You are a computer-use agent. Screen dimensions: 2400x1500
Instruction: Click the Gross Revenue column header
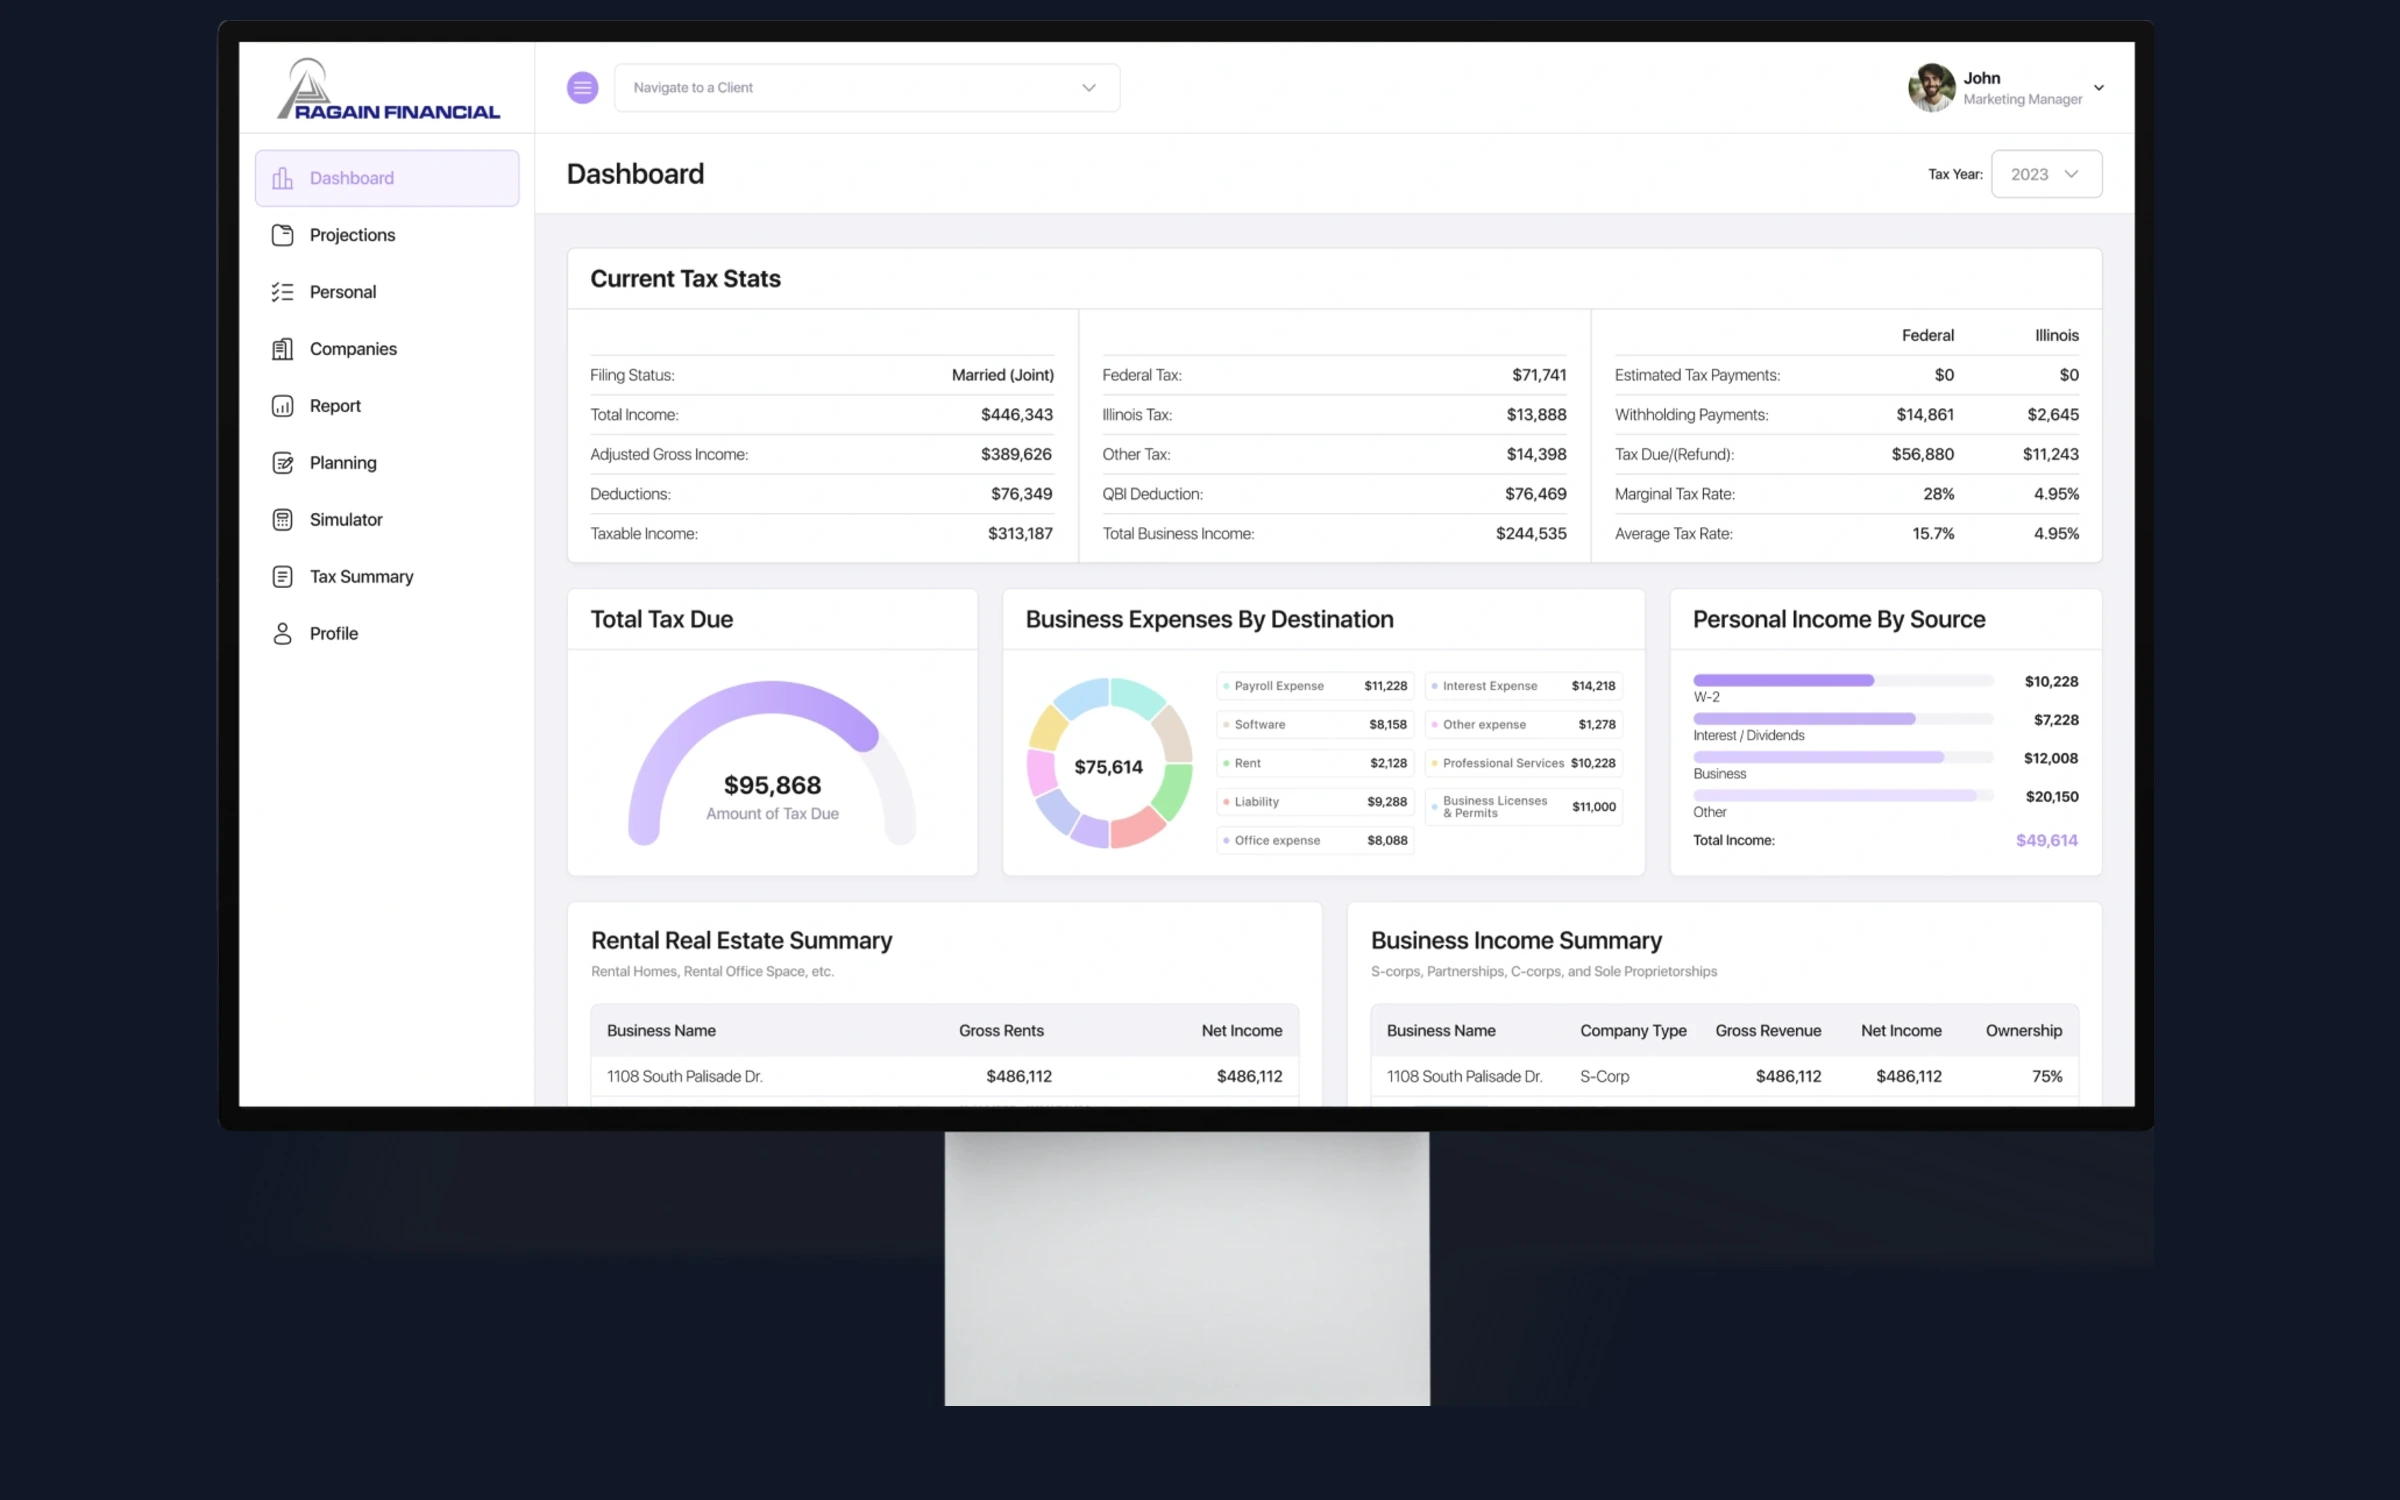pos(1768,1031)
